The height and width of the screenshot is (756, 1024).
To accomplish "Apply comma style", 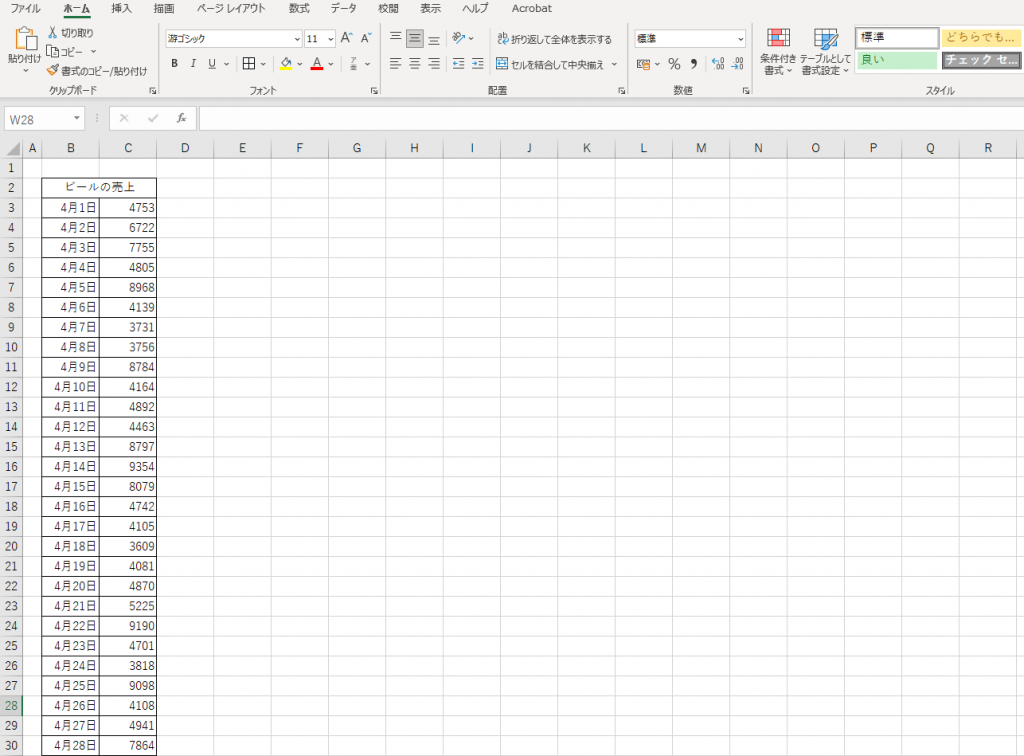I will (694, 64).
